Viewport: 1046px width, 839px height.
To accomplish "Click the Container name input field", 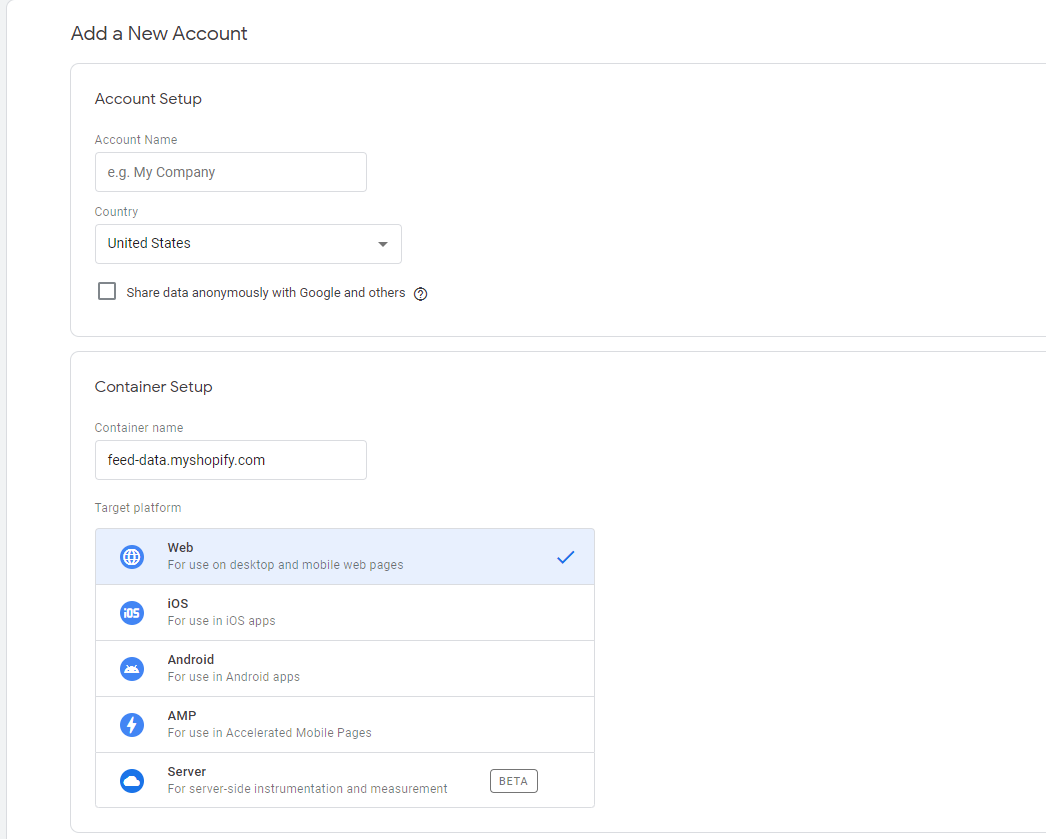I will (230, 460).
